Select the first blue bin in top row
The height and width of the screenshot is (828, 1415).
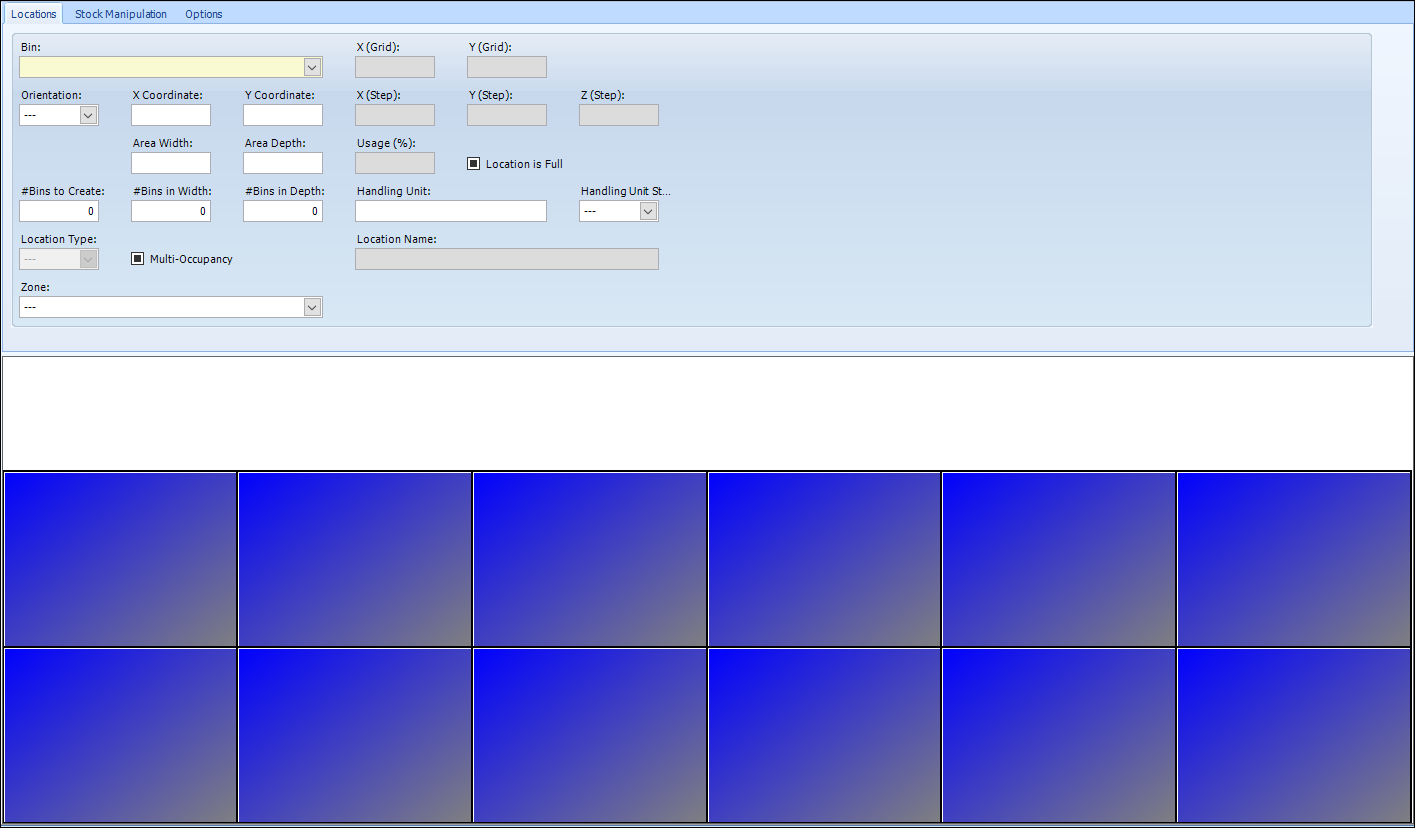120,559
